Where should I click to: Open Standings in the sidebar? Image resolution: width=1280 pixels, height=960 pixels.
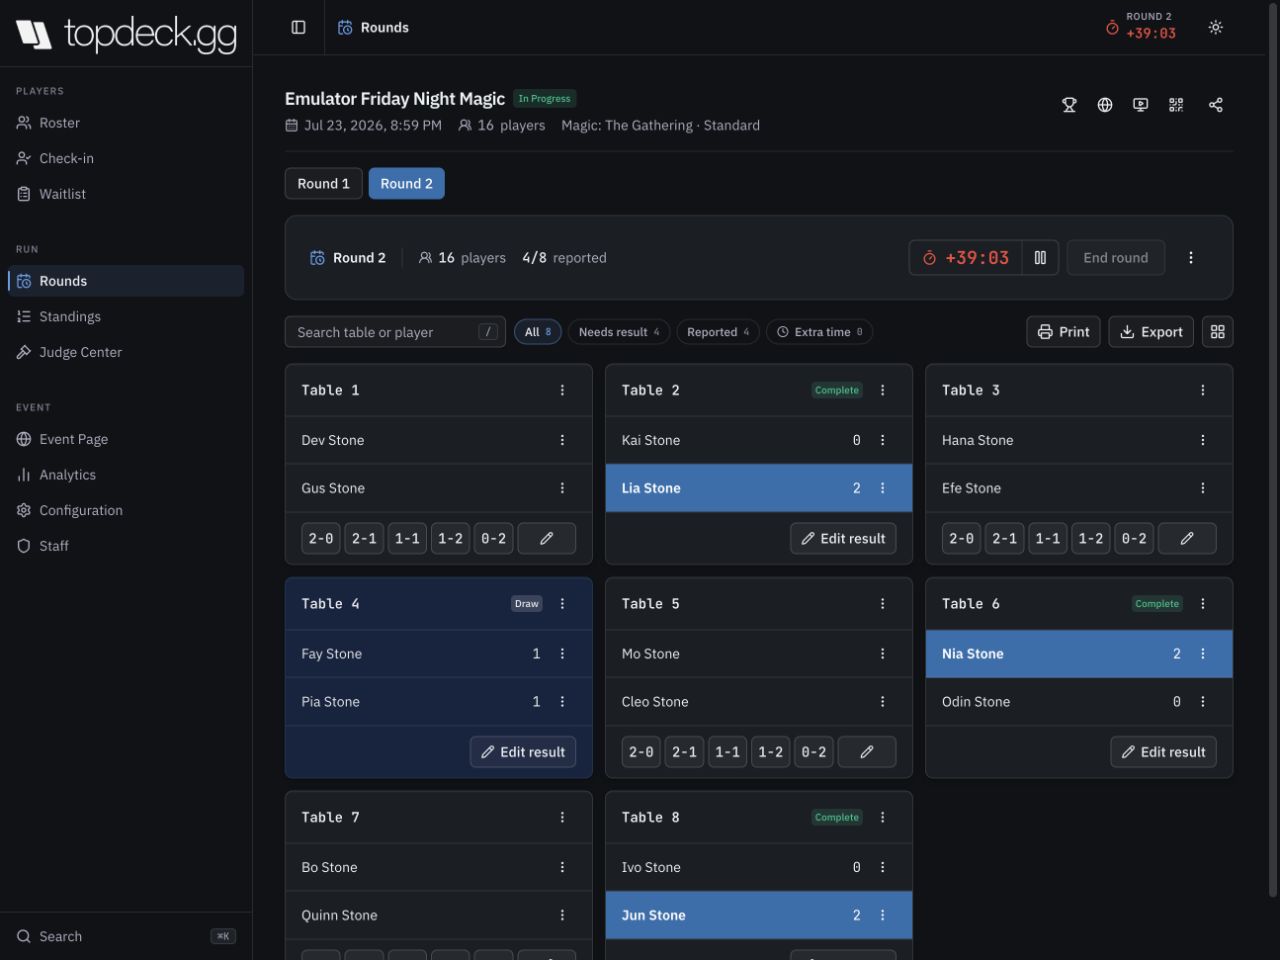click(126, 317)
